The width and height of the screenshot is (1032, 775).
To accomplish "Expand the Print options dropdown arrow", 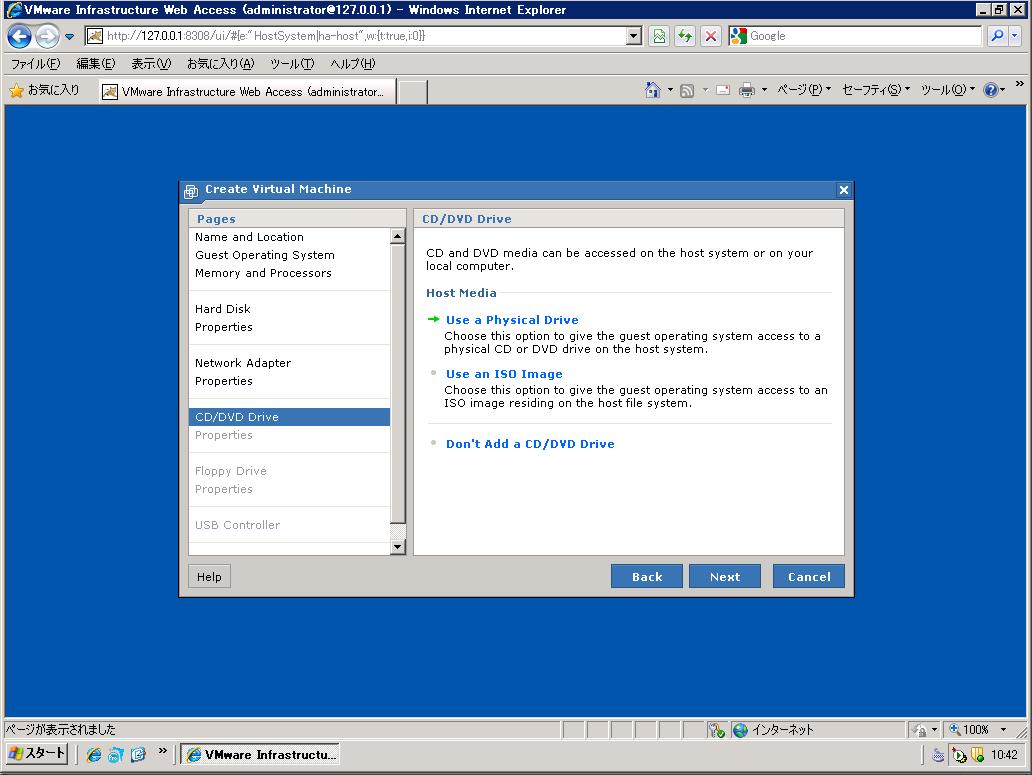I will pyautogui.click(x=764, y=90).
